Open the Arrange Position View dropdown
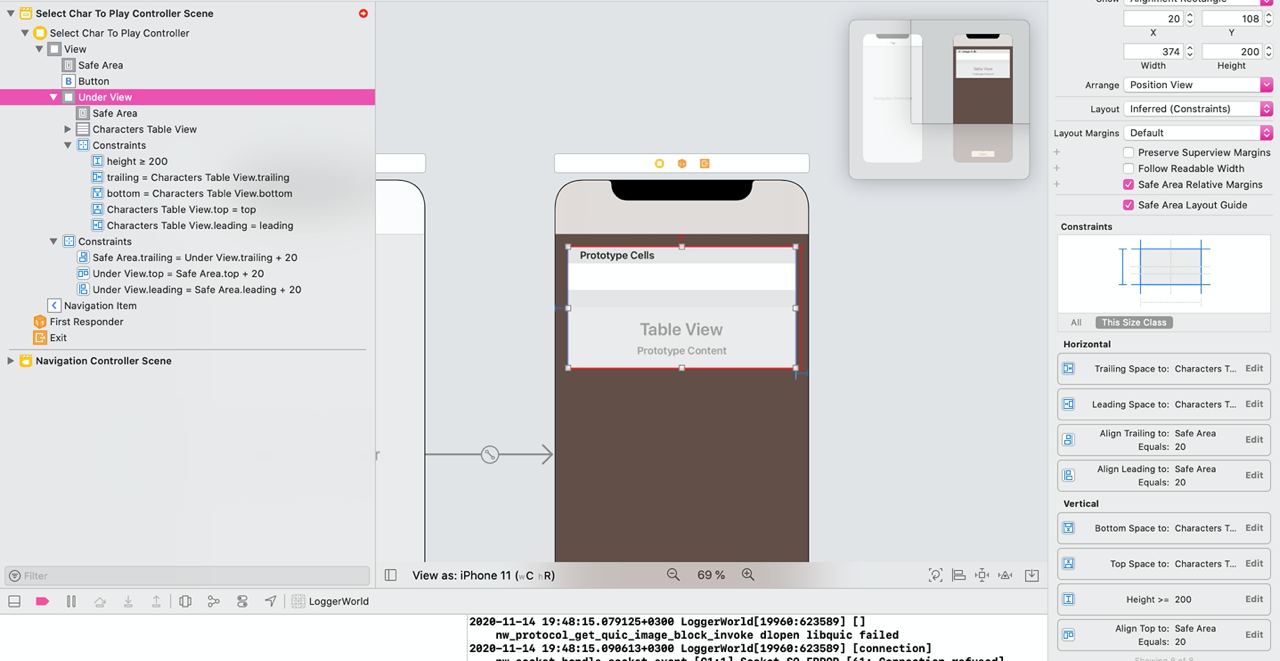This screenshot has height=661, width=1280. coord(1198,85)
